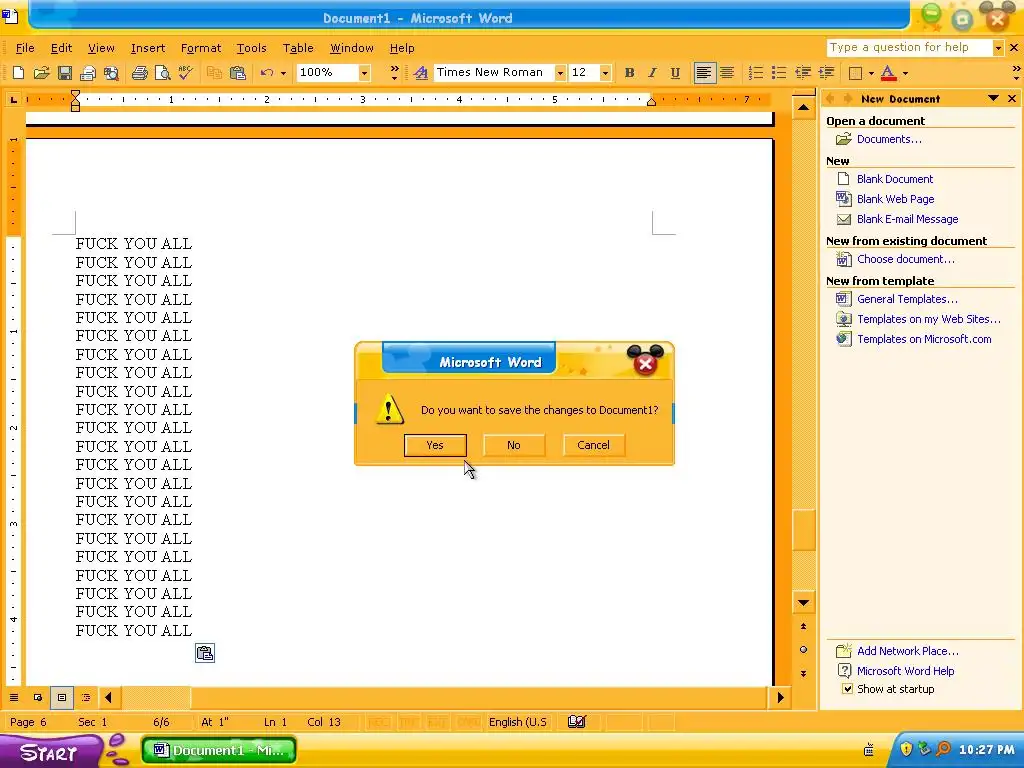Click the Document1 taskbar button
Viewport: 1024px width, 768px height.
coord(219,750)
